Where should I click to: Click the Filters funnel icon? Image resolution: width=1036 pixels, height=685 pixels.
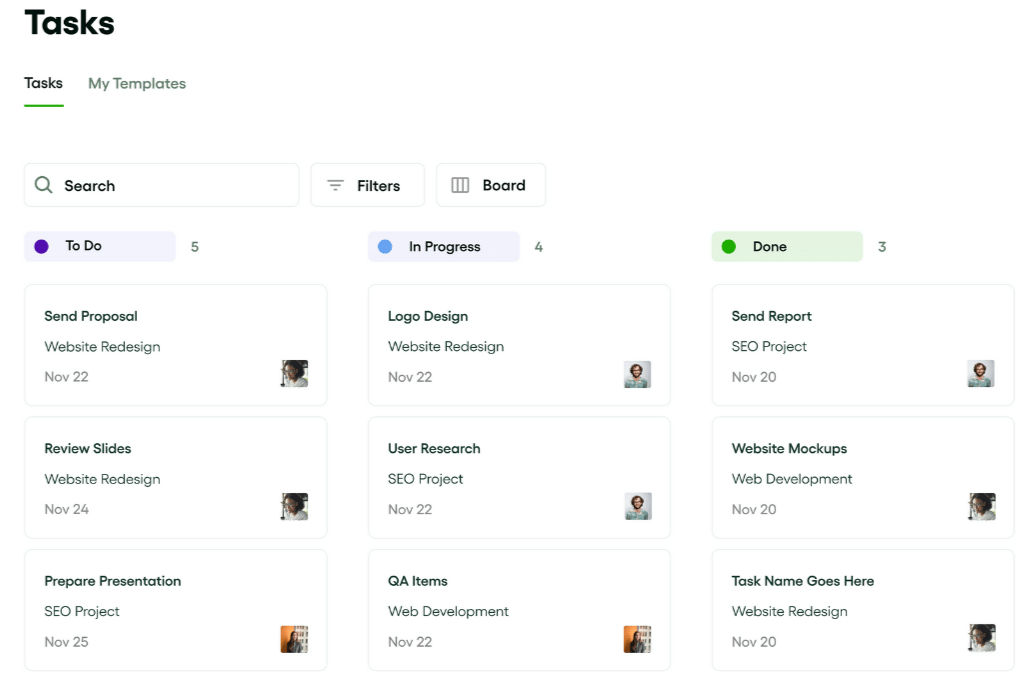[336, 185]
